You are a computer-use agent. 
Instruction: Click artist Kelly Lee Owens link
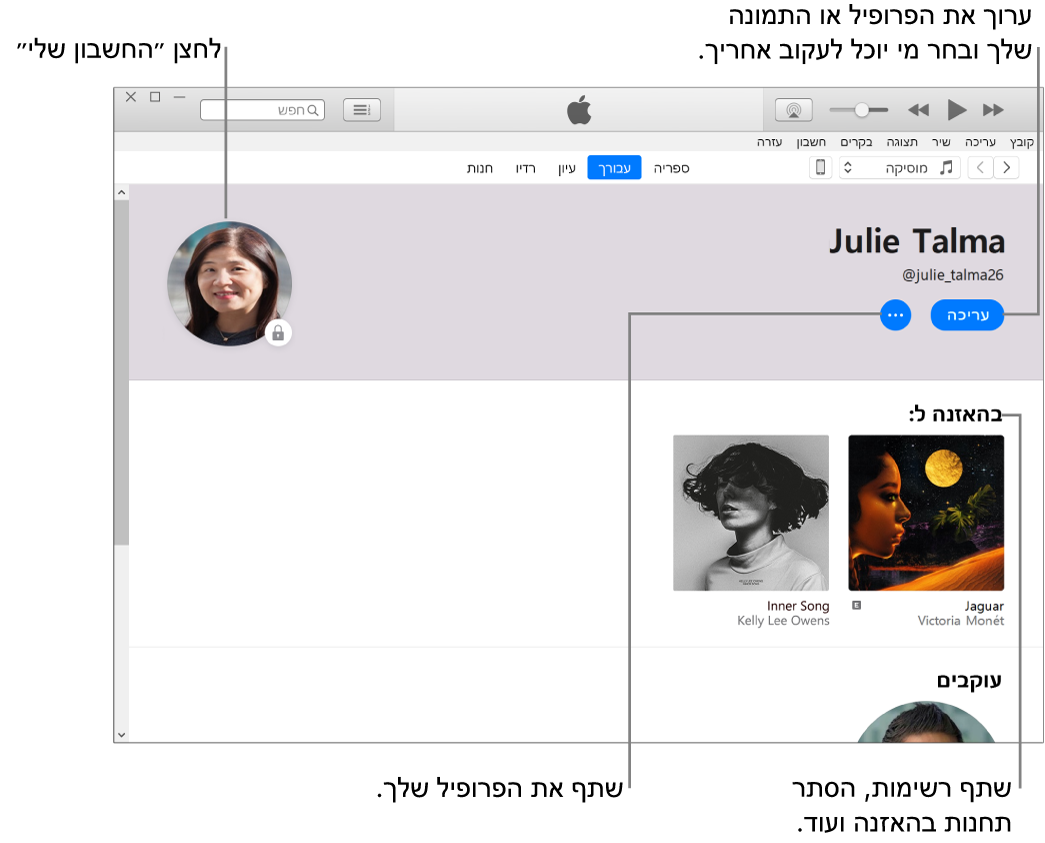point(783,620)
